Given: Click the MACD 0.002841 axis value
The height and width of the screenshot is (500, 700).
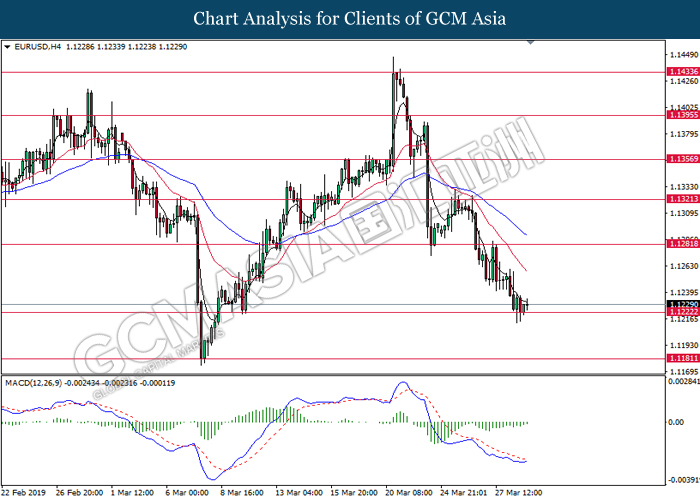Looking at the screenshot, I should click(x=684, y=382).
